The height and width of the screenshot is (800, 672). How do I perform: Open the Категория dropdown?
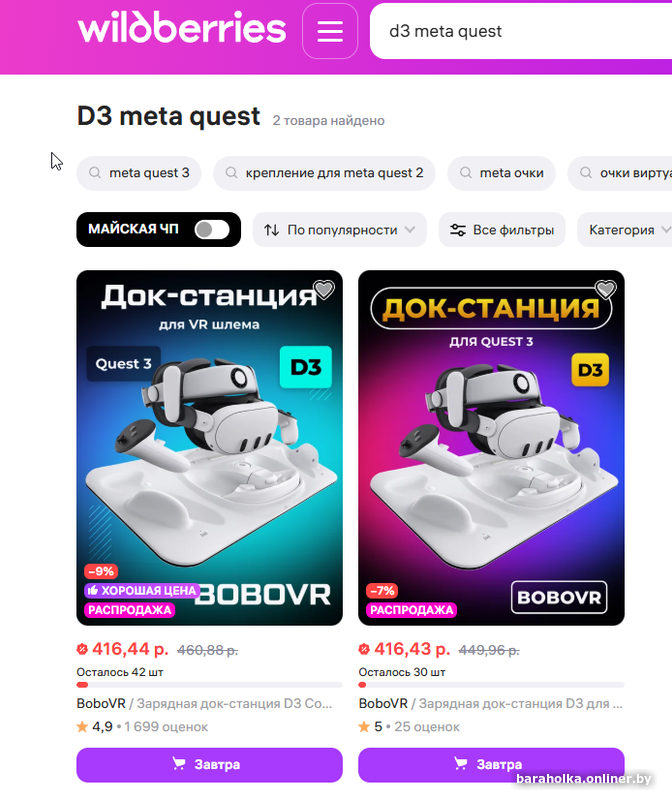click(625, 230)
